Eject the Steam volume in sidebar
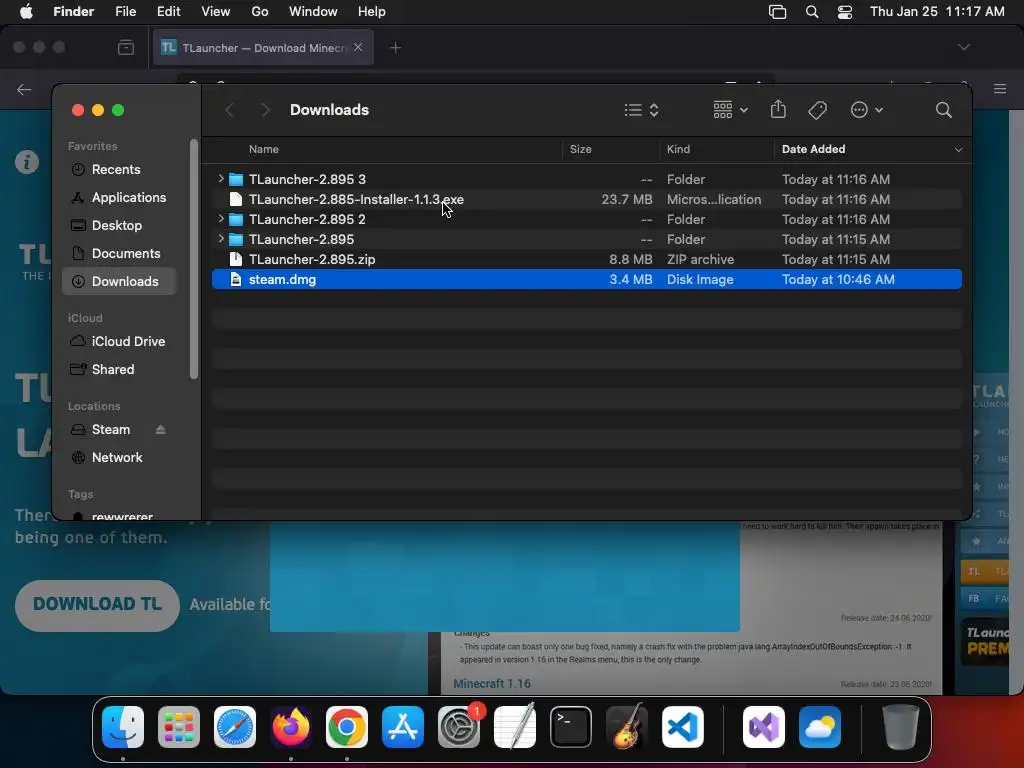 tap(161, 430)
